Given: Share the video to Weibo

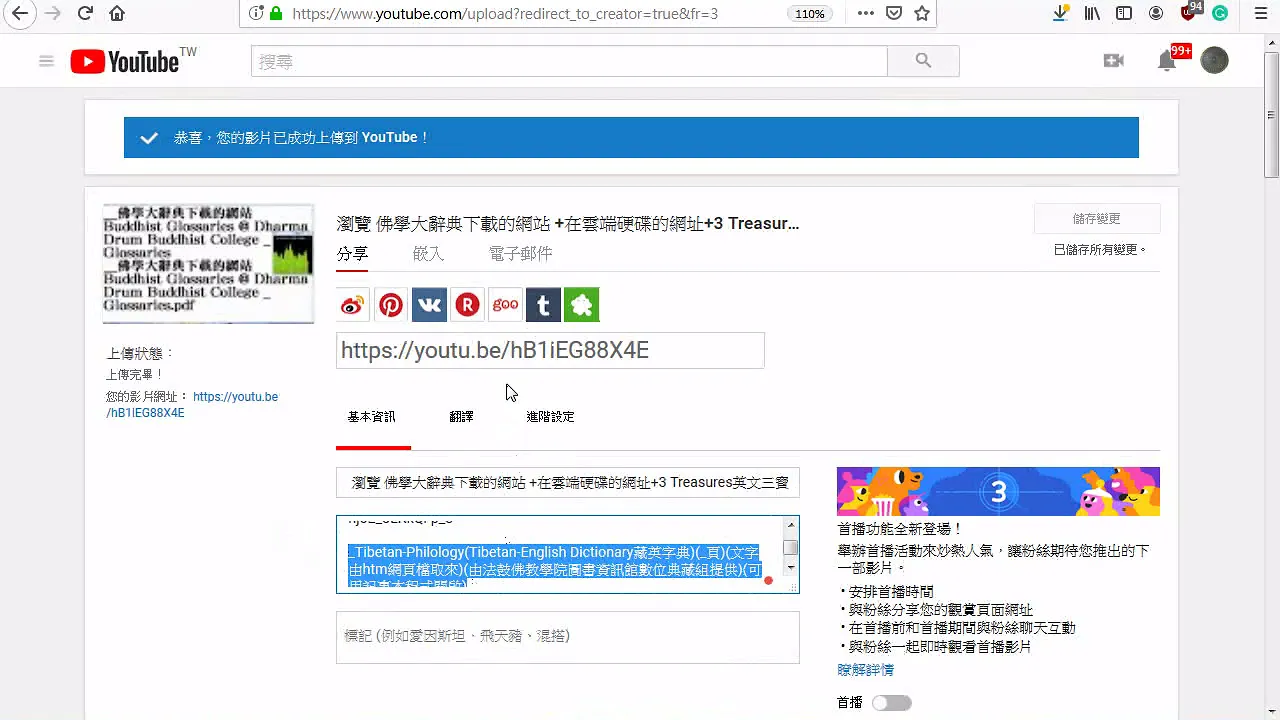Looking at the screenshot, I should point(353,305).
